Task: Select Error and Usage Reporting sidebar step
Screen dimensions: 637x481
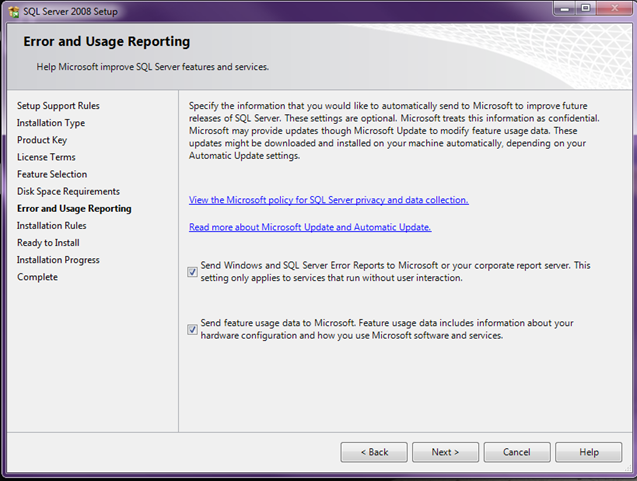Action: (x=74, y=208)
